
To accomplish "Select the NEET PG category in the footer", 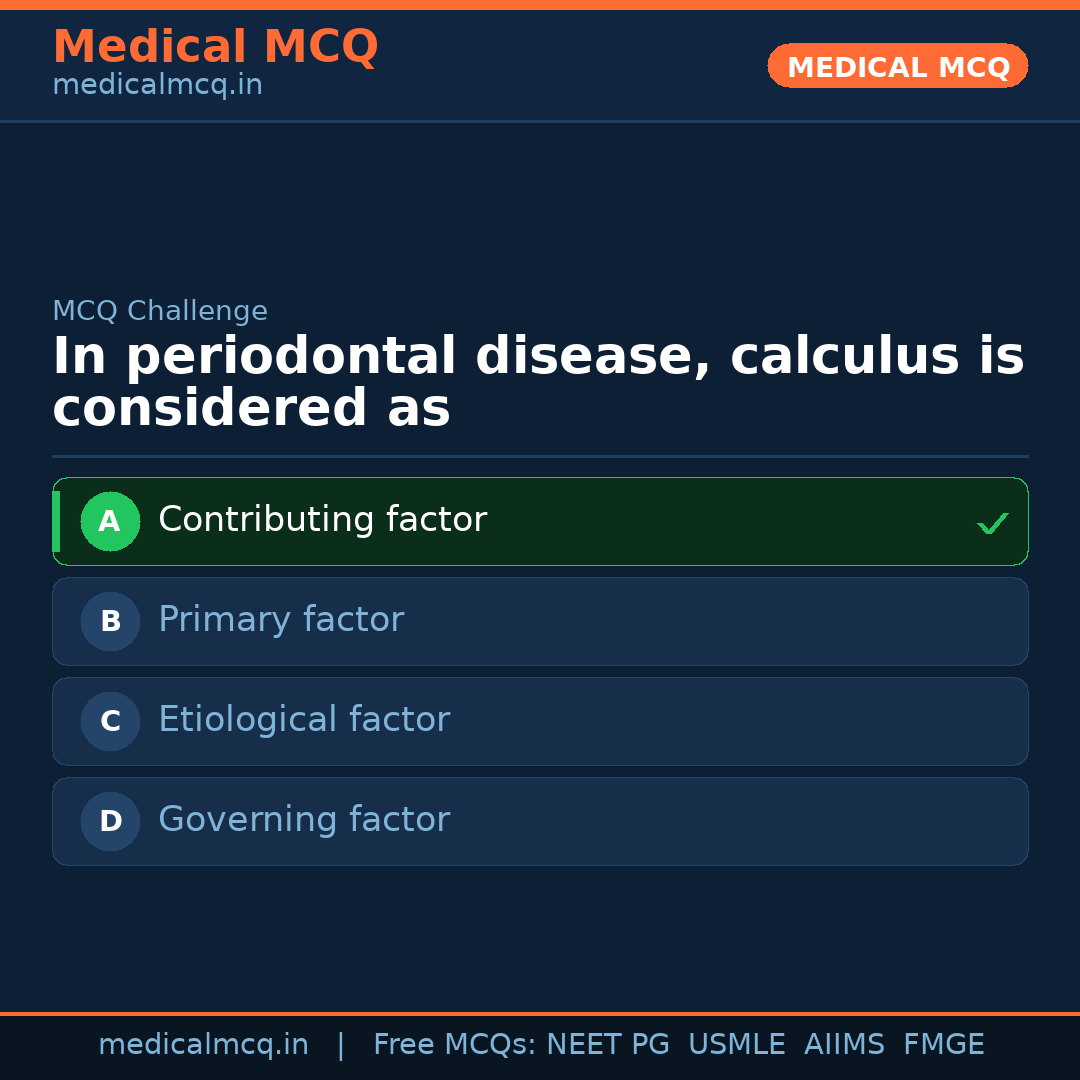I will (x=607, y=1043).
